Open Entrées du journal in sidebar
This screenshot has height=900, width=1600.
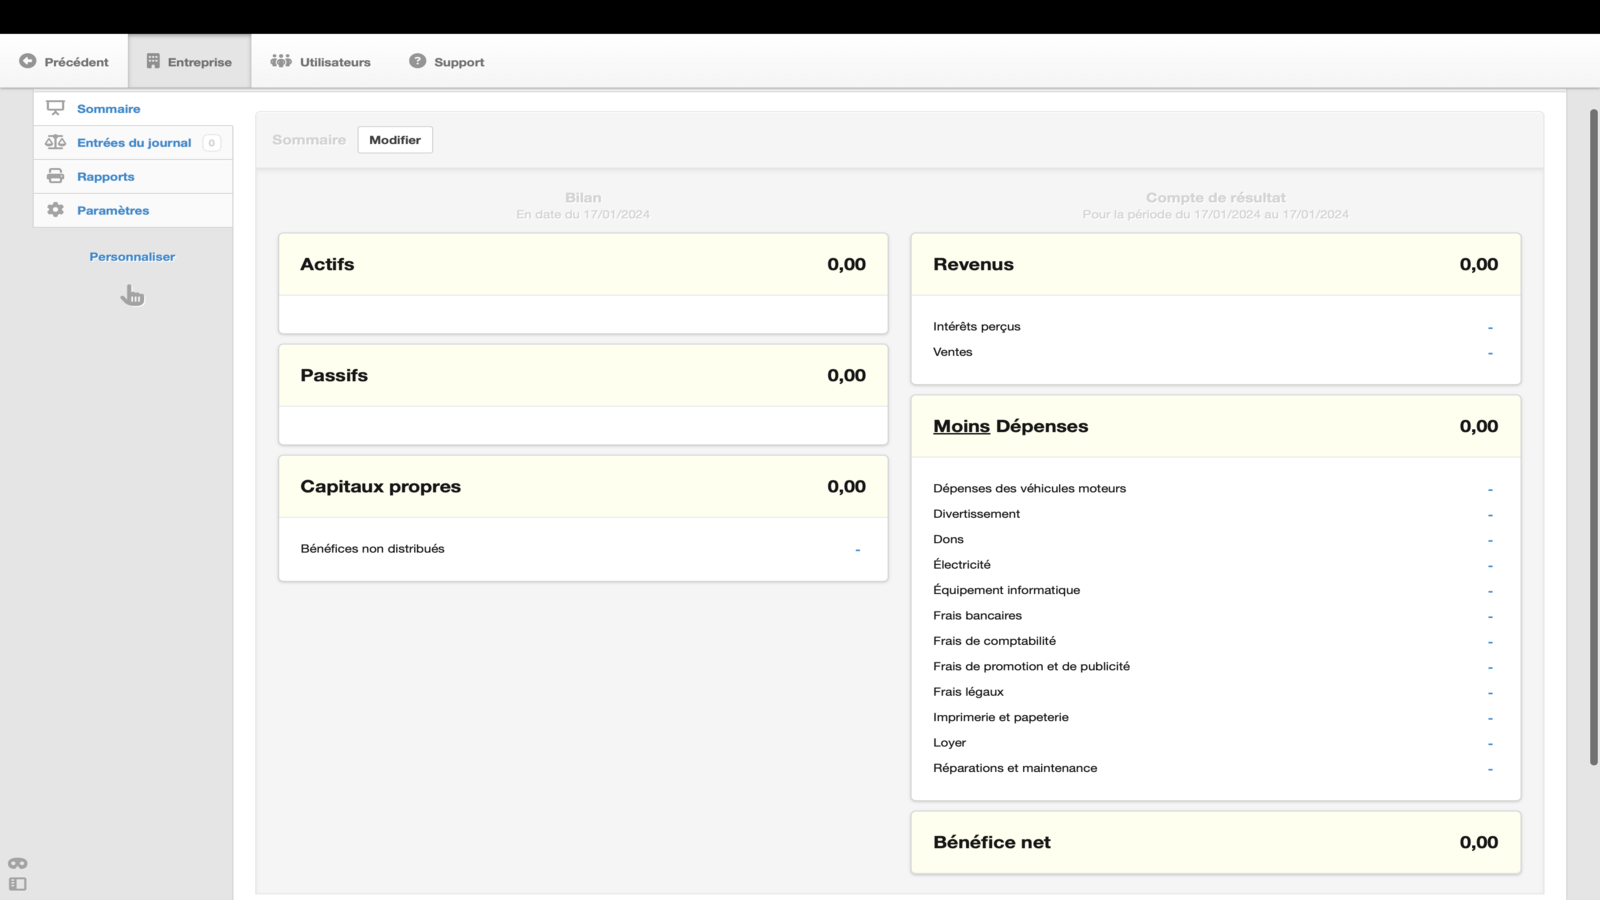[x=133, y=143]
